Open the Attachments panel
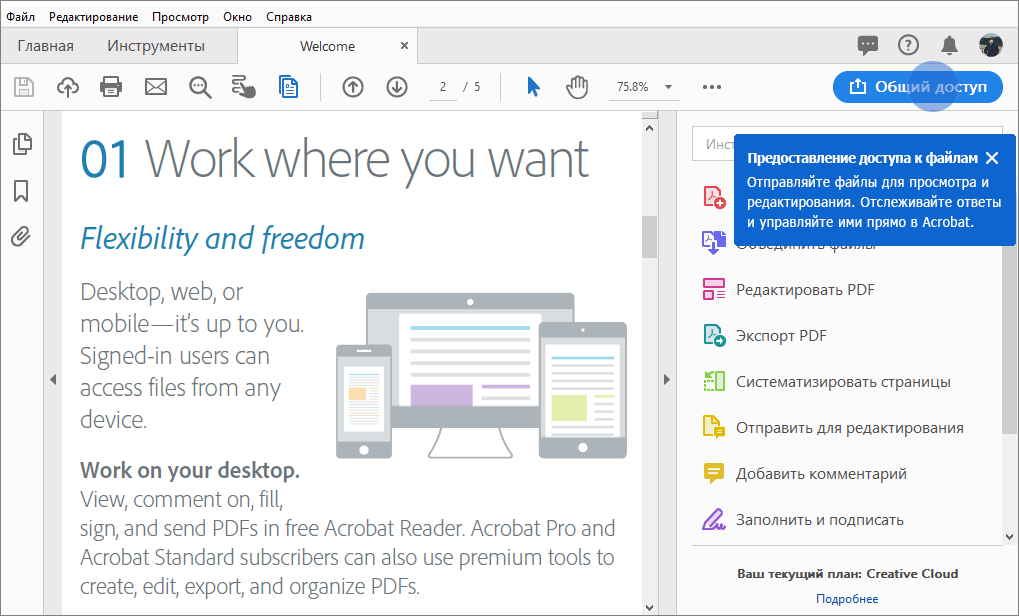The height and width of the screenshot is (616, 1019). click(21, 236)
